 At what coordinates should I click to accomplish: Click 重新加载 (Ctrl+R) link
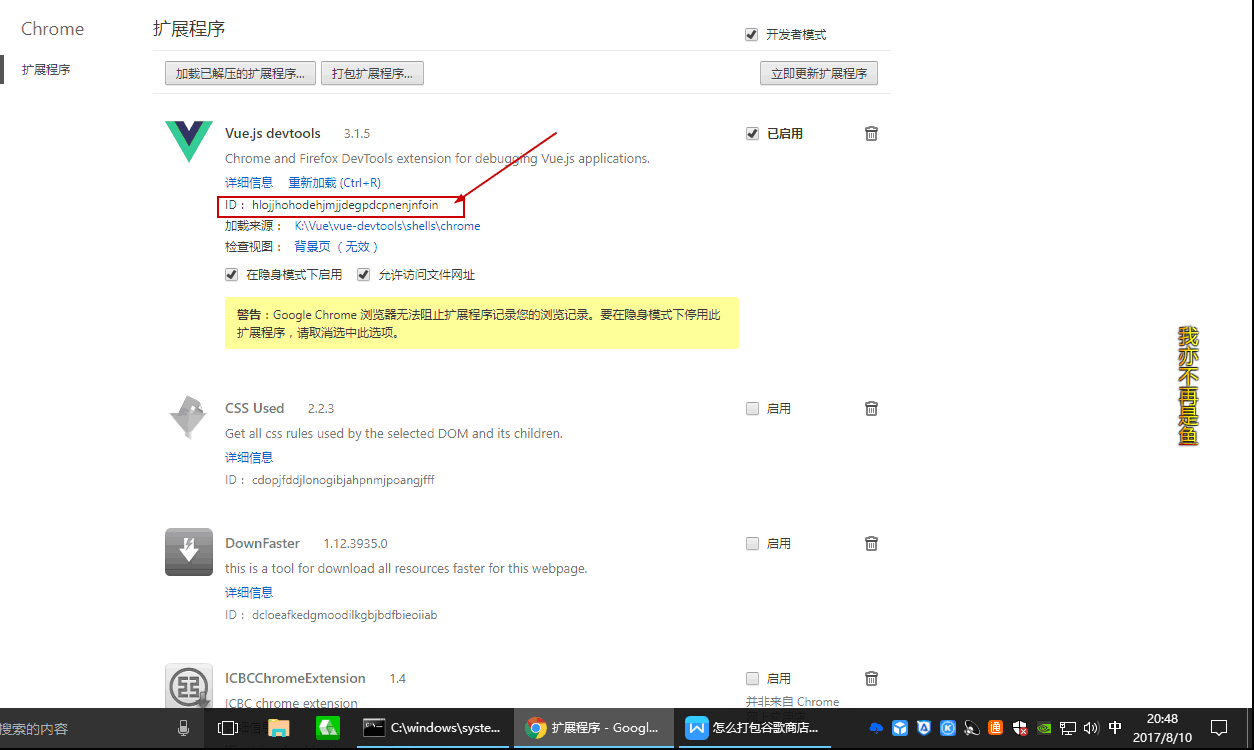click(x=335, y=183)
